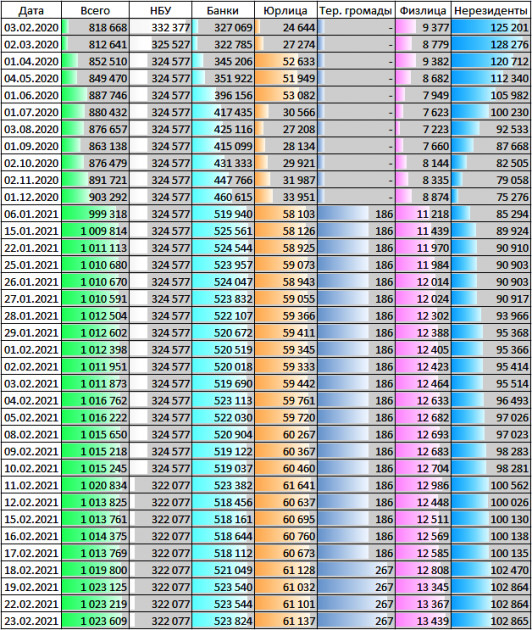This screenshot has height=630, width=532.
Task: Select the Нерезиденты value 125 201
Action: pos(491,27)
